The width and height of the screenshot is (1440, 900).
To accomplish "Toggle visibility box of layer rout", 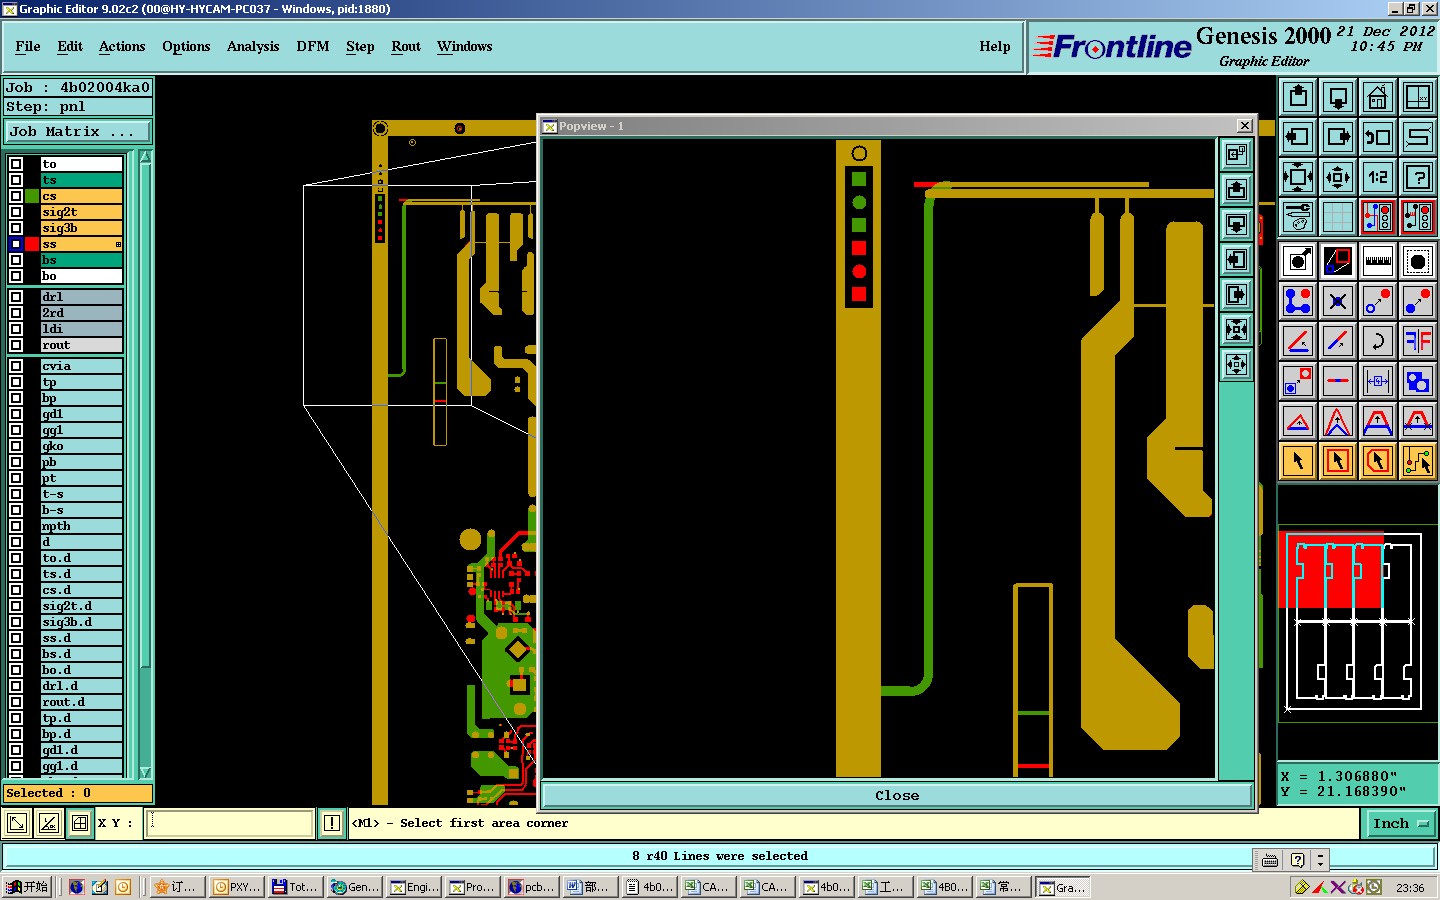I will pos(16,345).
